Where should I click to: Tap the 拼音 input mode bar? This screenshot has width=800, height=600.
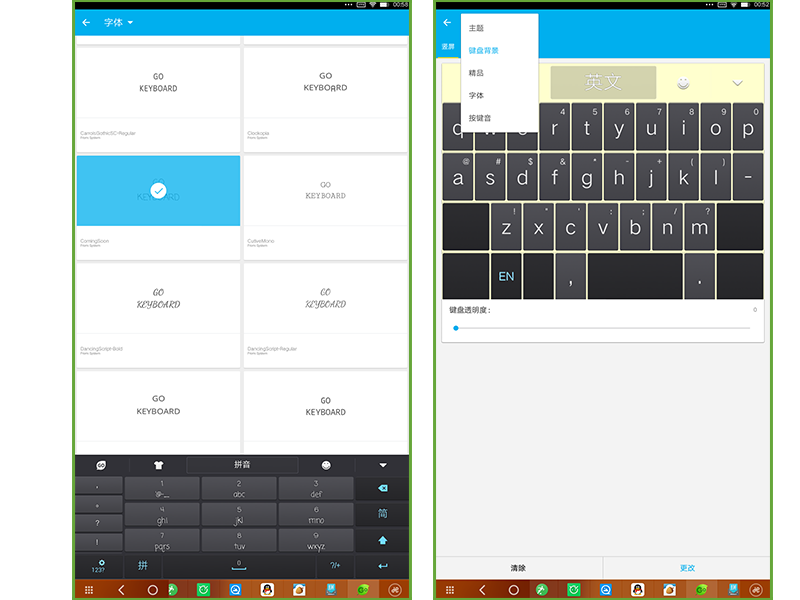[x=242, y=465]
